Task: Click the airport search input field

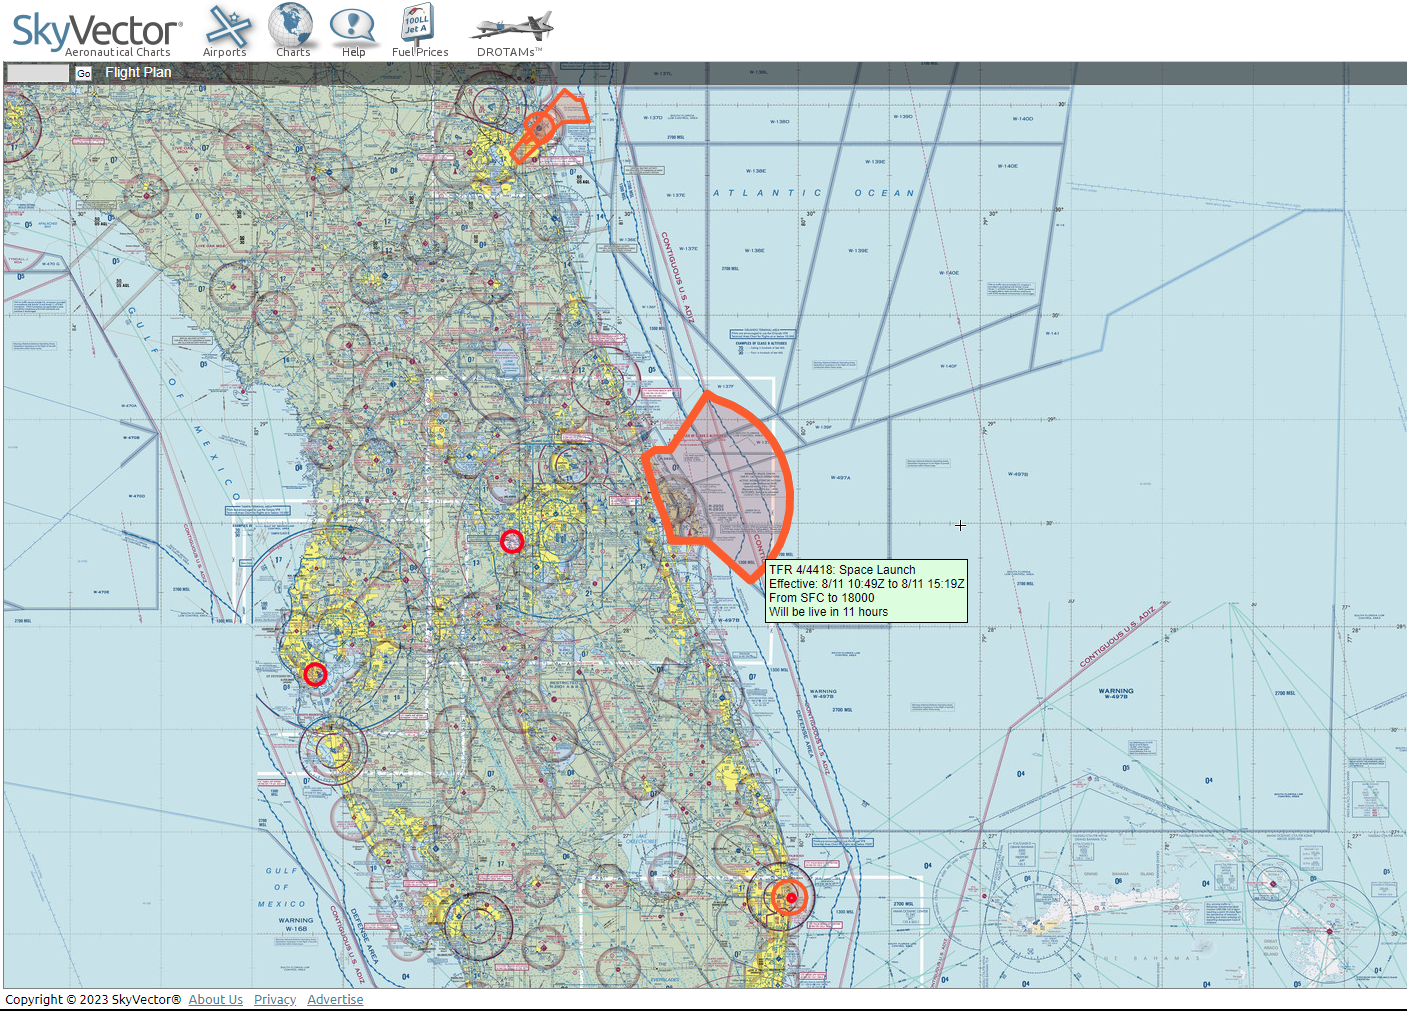Action: pyautogui.click(x=38, y=73)
